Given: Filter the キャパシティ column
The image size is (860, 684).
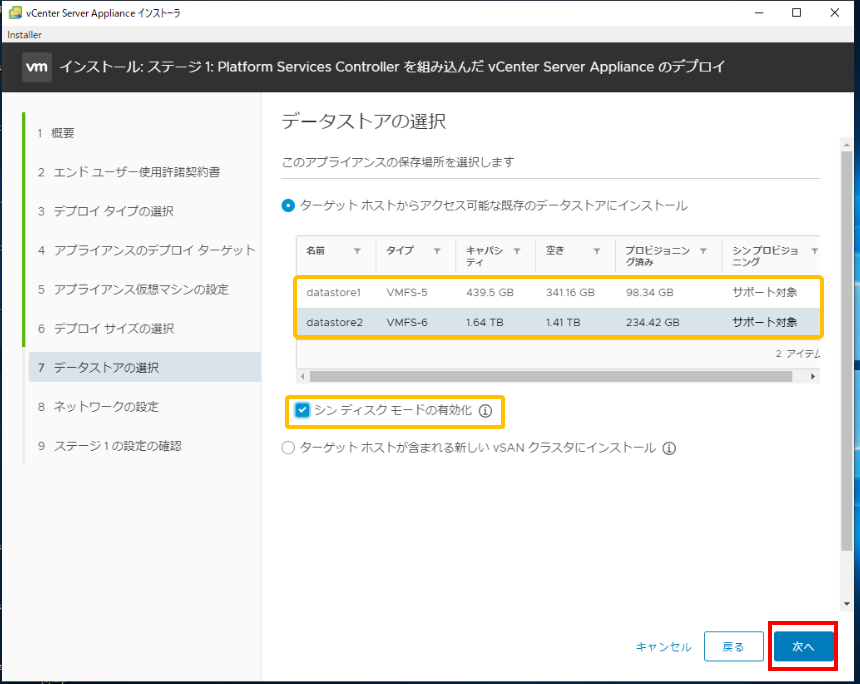Looking at the screenshot, I should pos(517,251).
